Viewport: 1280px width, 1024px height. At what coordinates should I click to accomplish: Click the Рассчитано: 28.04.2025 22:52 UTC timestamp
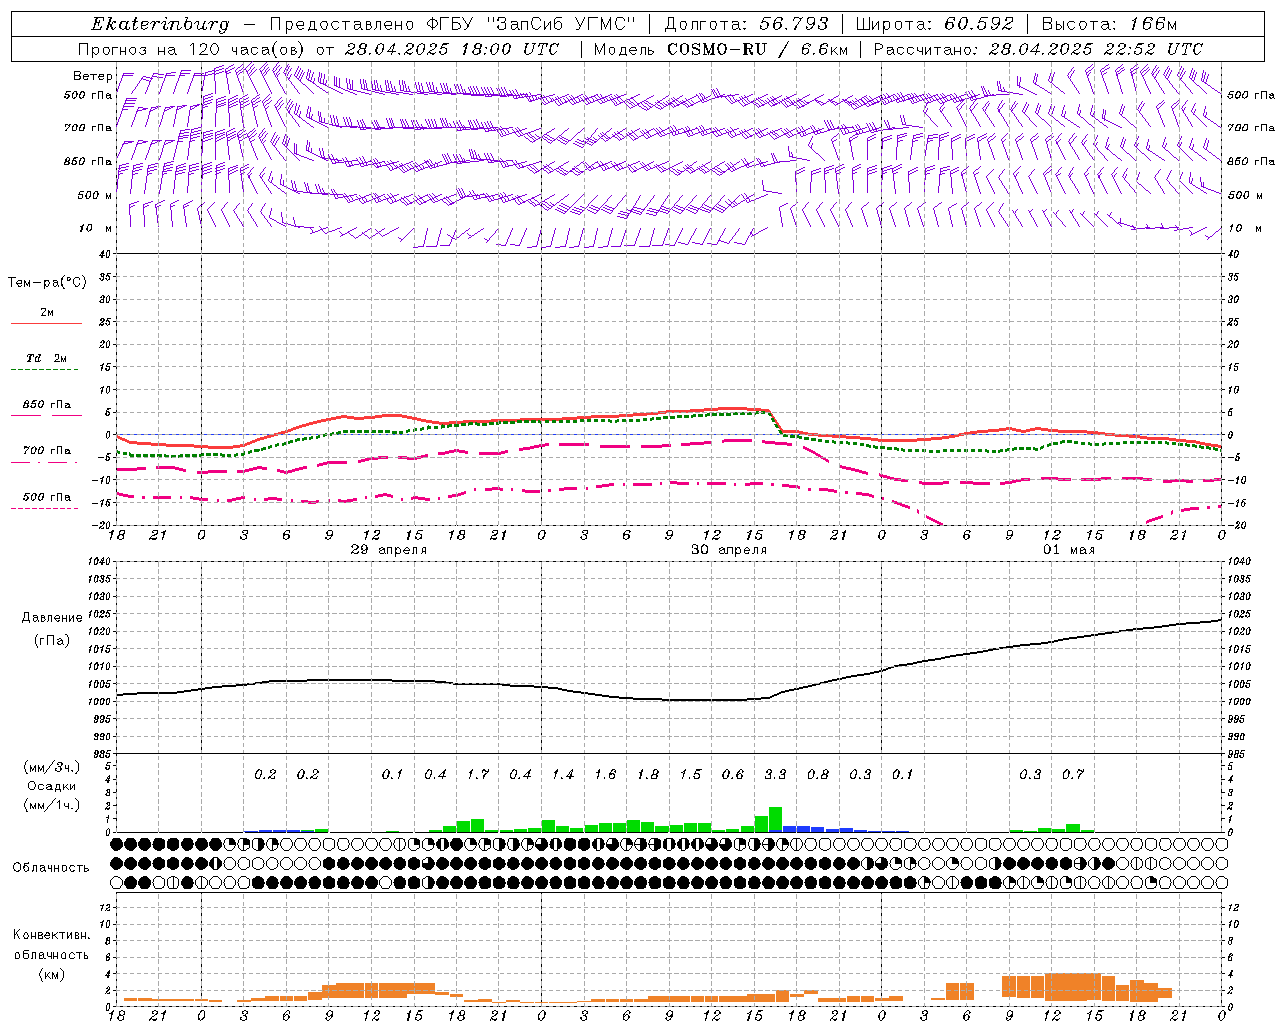pyautogui.click(x=1038, y=48)
